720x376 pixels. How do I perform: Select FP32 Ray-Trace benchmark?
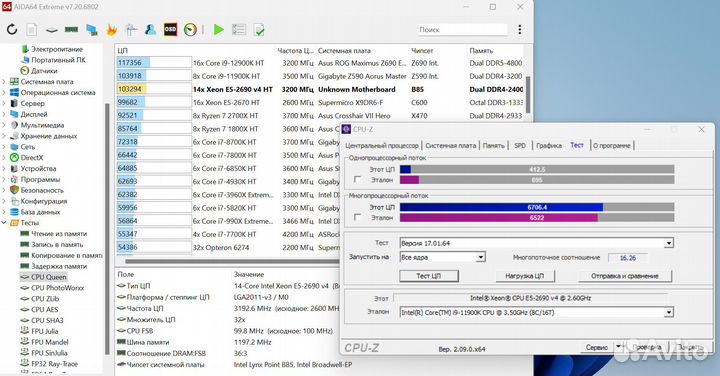(54, 364)
